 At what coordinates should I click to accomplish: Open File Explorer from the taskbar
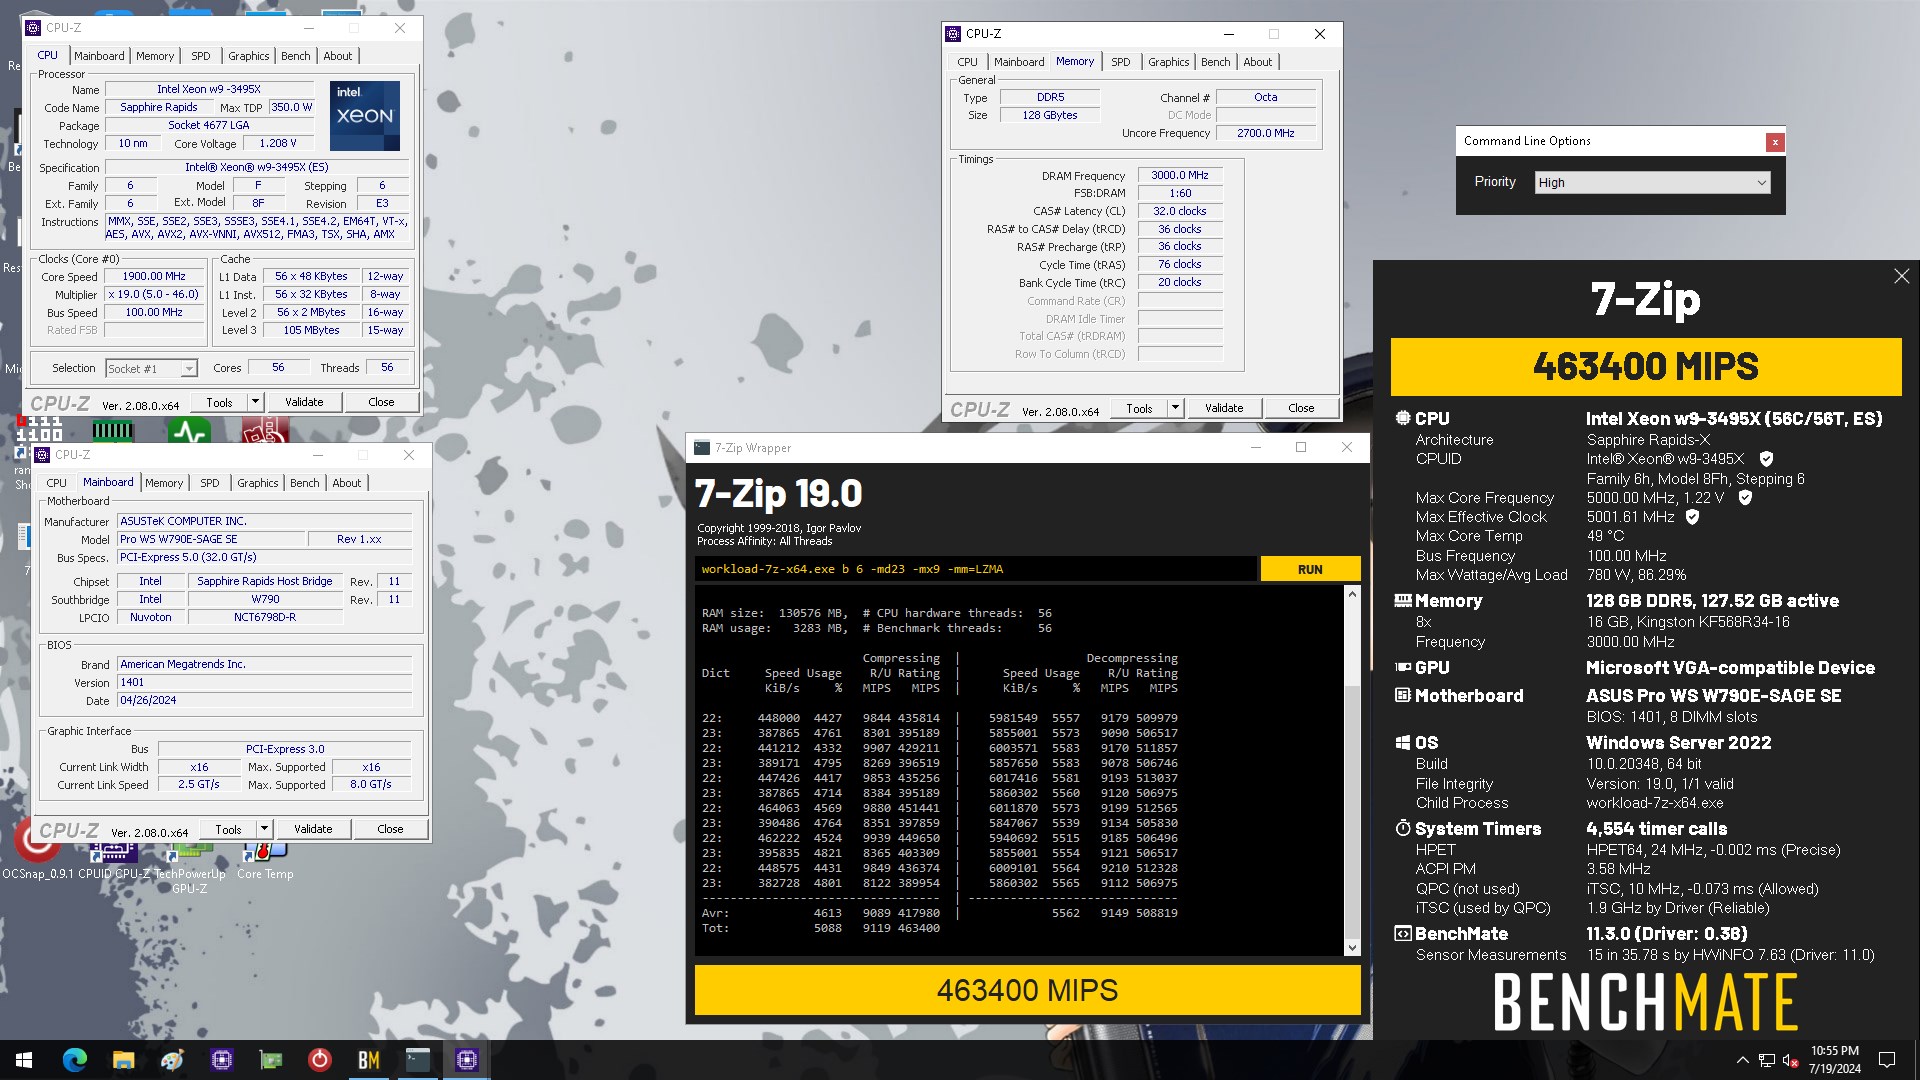[123, 1060]
